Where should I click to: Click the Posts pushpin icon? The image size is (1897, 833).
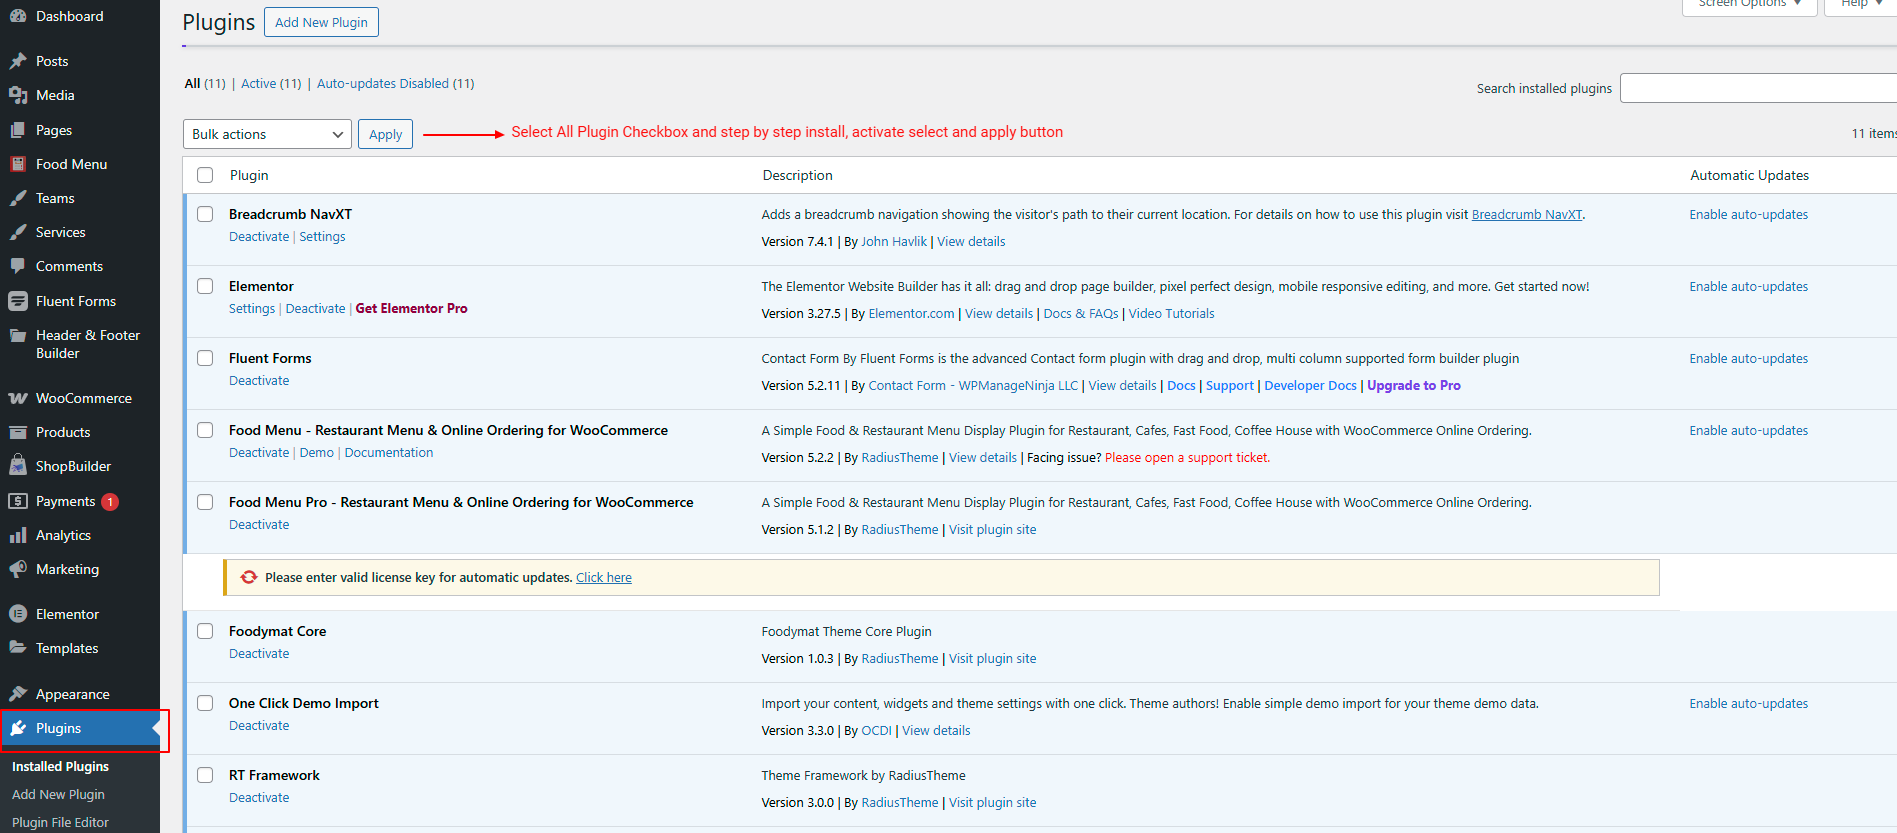(x=18, y=61)
